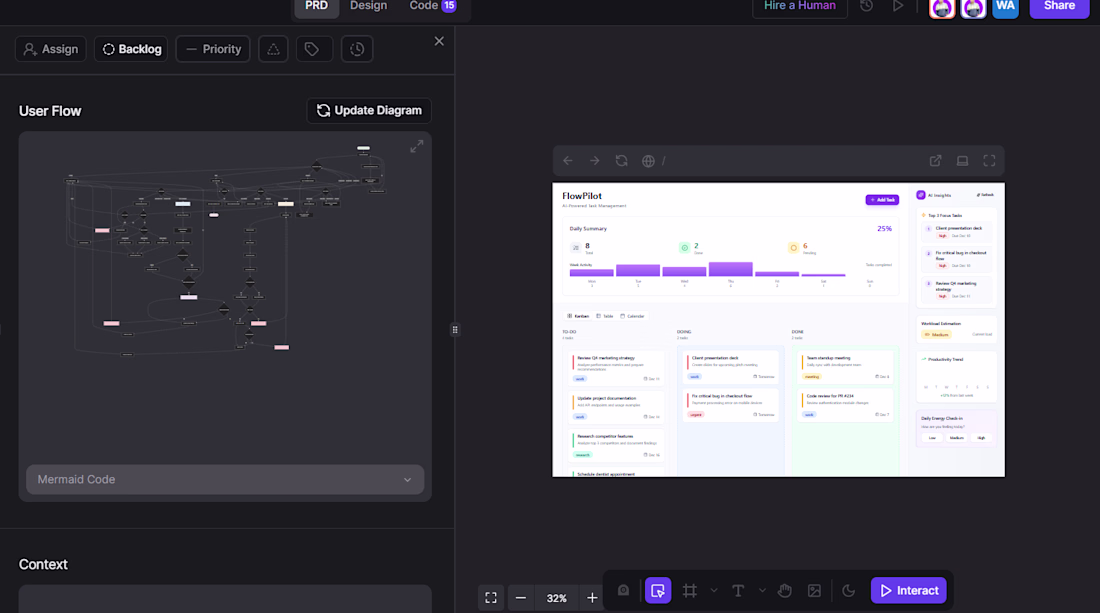Click the Interact button
This screenshot has height=613, width=1100.
pos(909,591)
